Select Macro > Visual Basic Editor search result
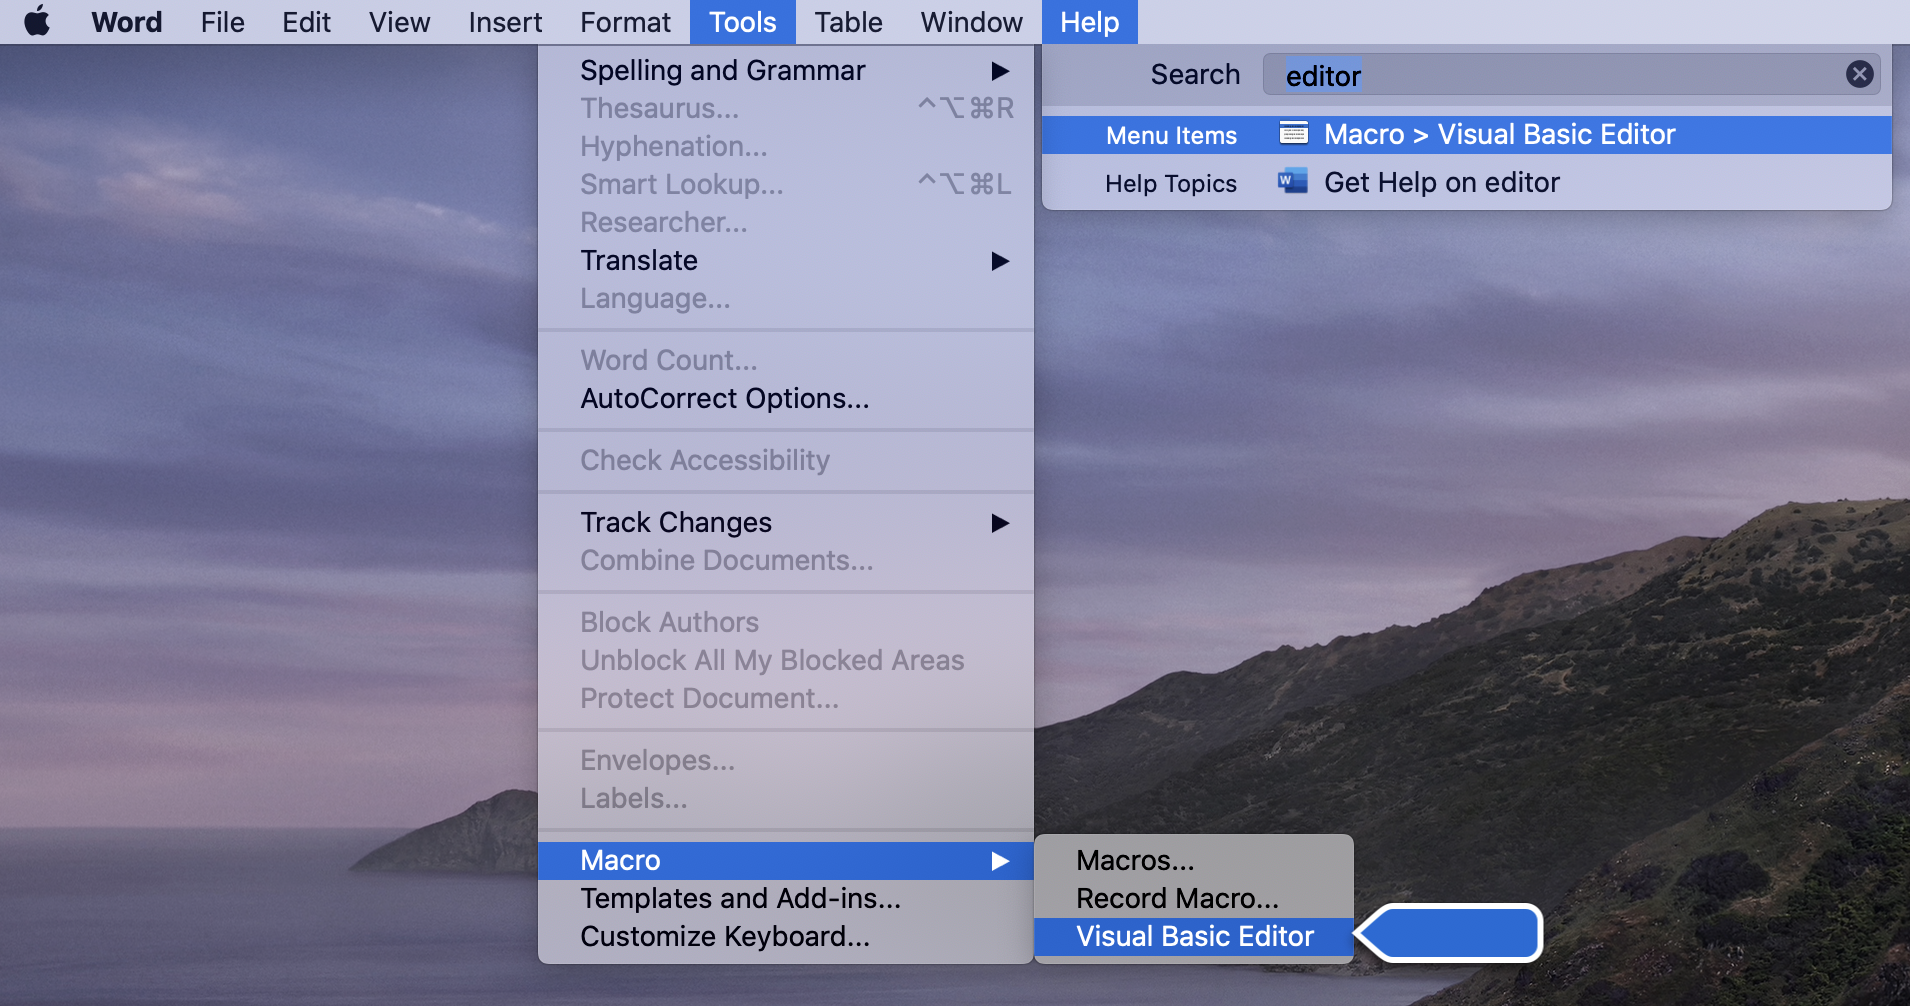Screen dimensions: 1910x1006 tap(1467, 135)
